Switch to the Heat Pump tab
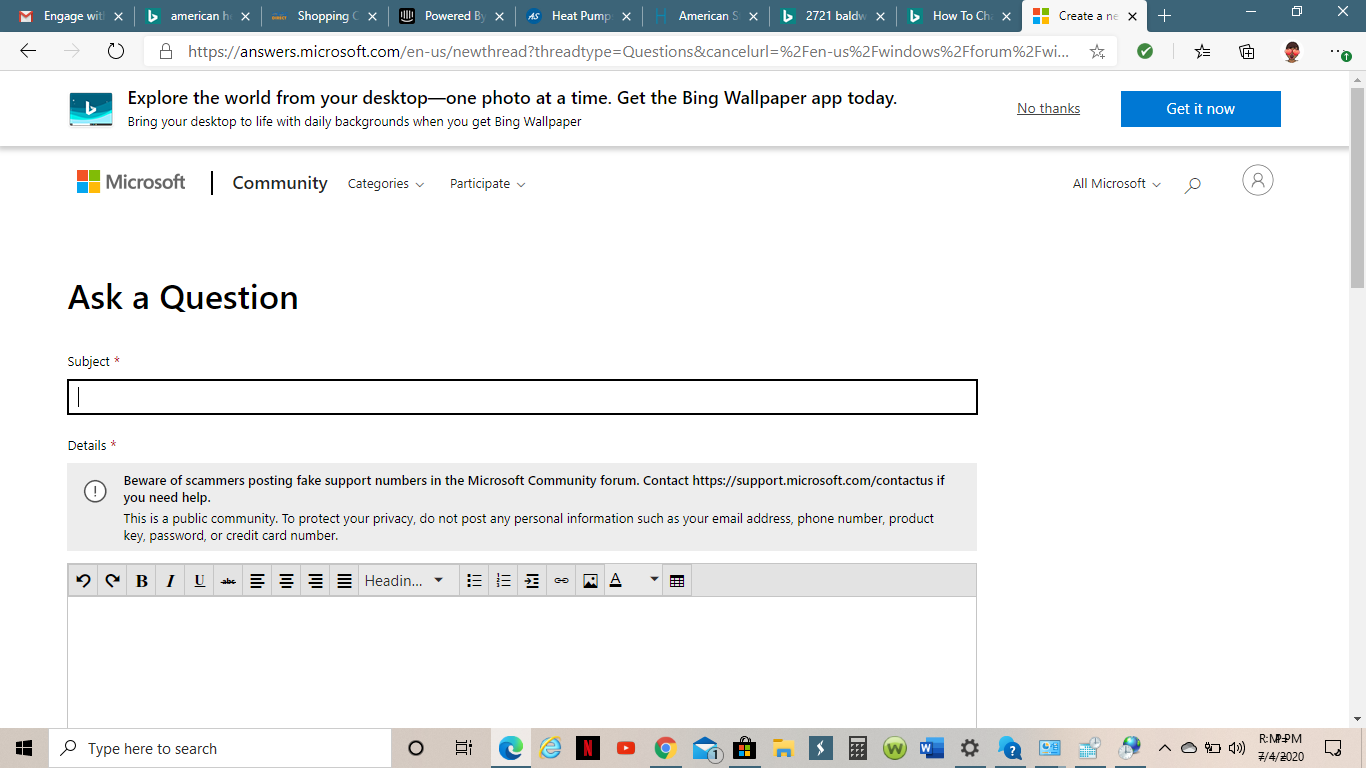Image resolution: width=1366 pixels, height=768 pixels. click(x=577, y=16)
